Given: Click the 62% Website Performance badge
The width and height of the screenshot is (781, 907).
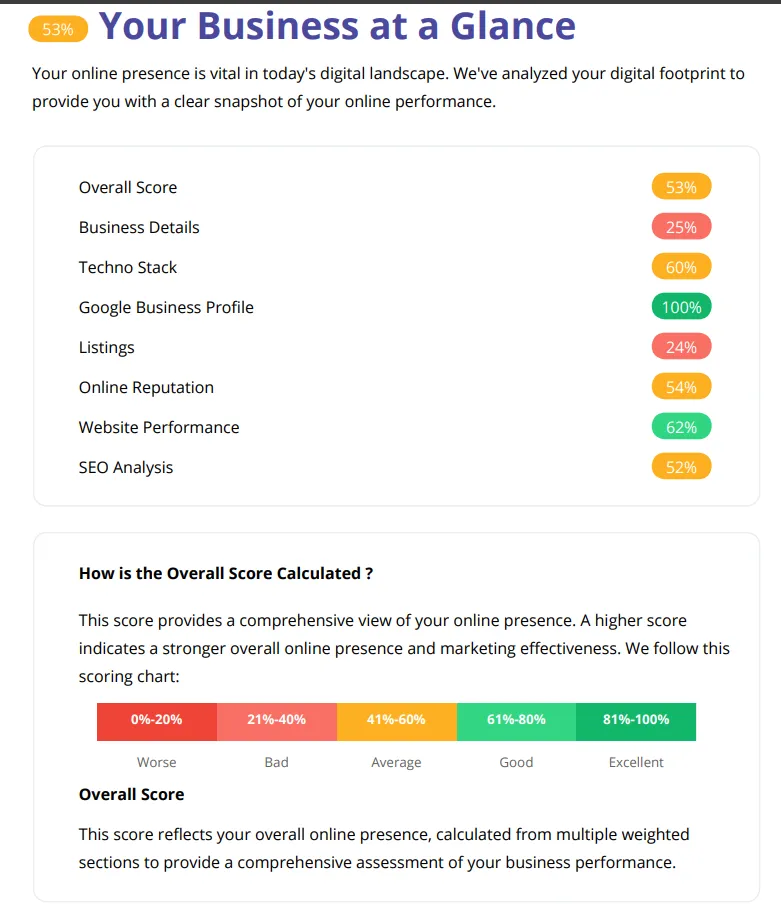Looking at the screenshot, I should tap(681, 427).
